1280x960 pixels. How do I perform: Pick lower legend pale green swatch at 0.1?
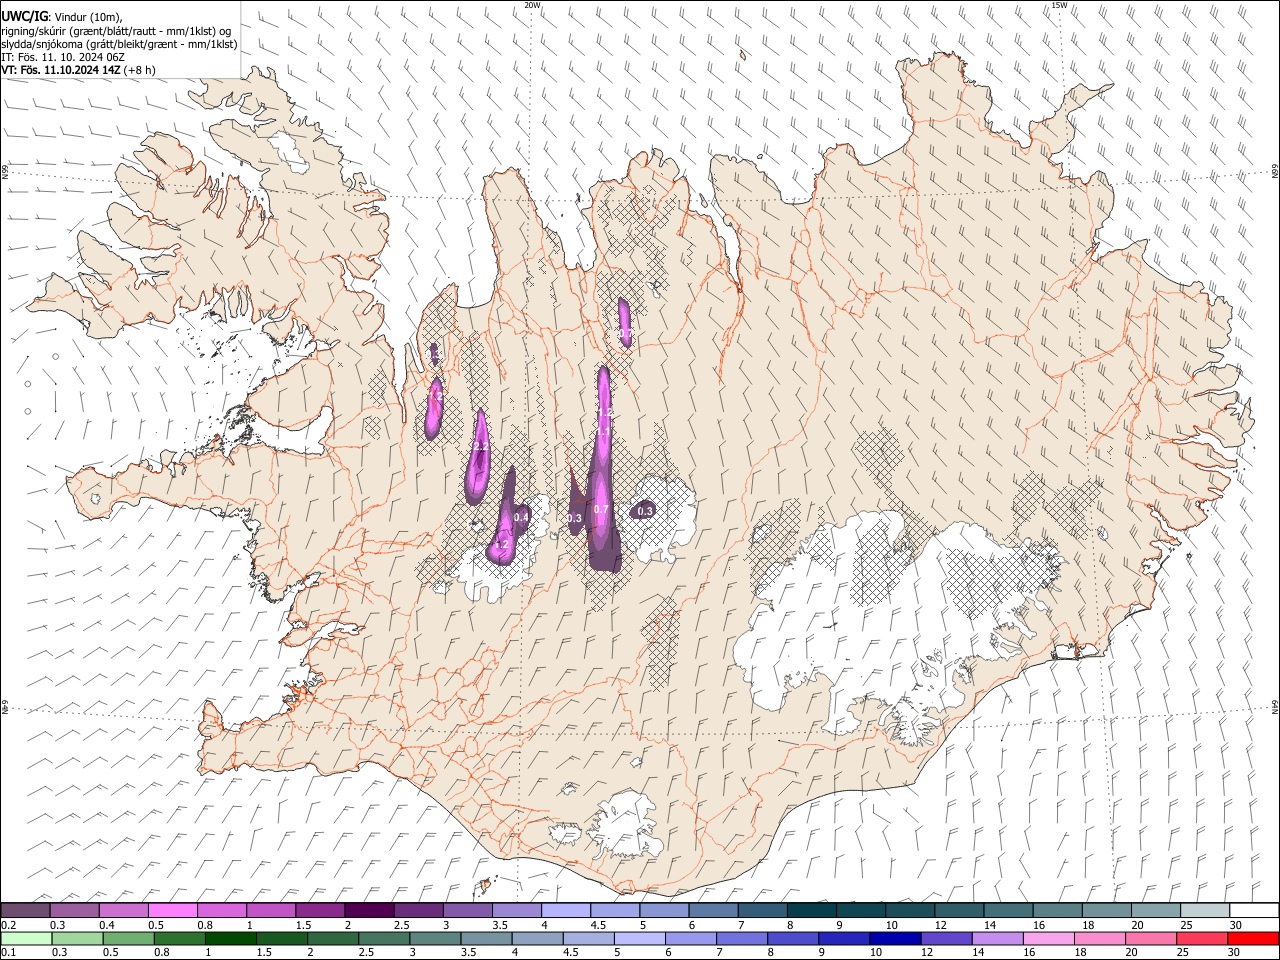[25, 939]
